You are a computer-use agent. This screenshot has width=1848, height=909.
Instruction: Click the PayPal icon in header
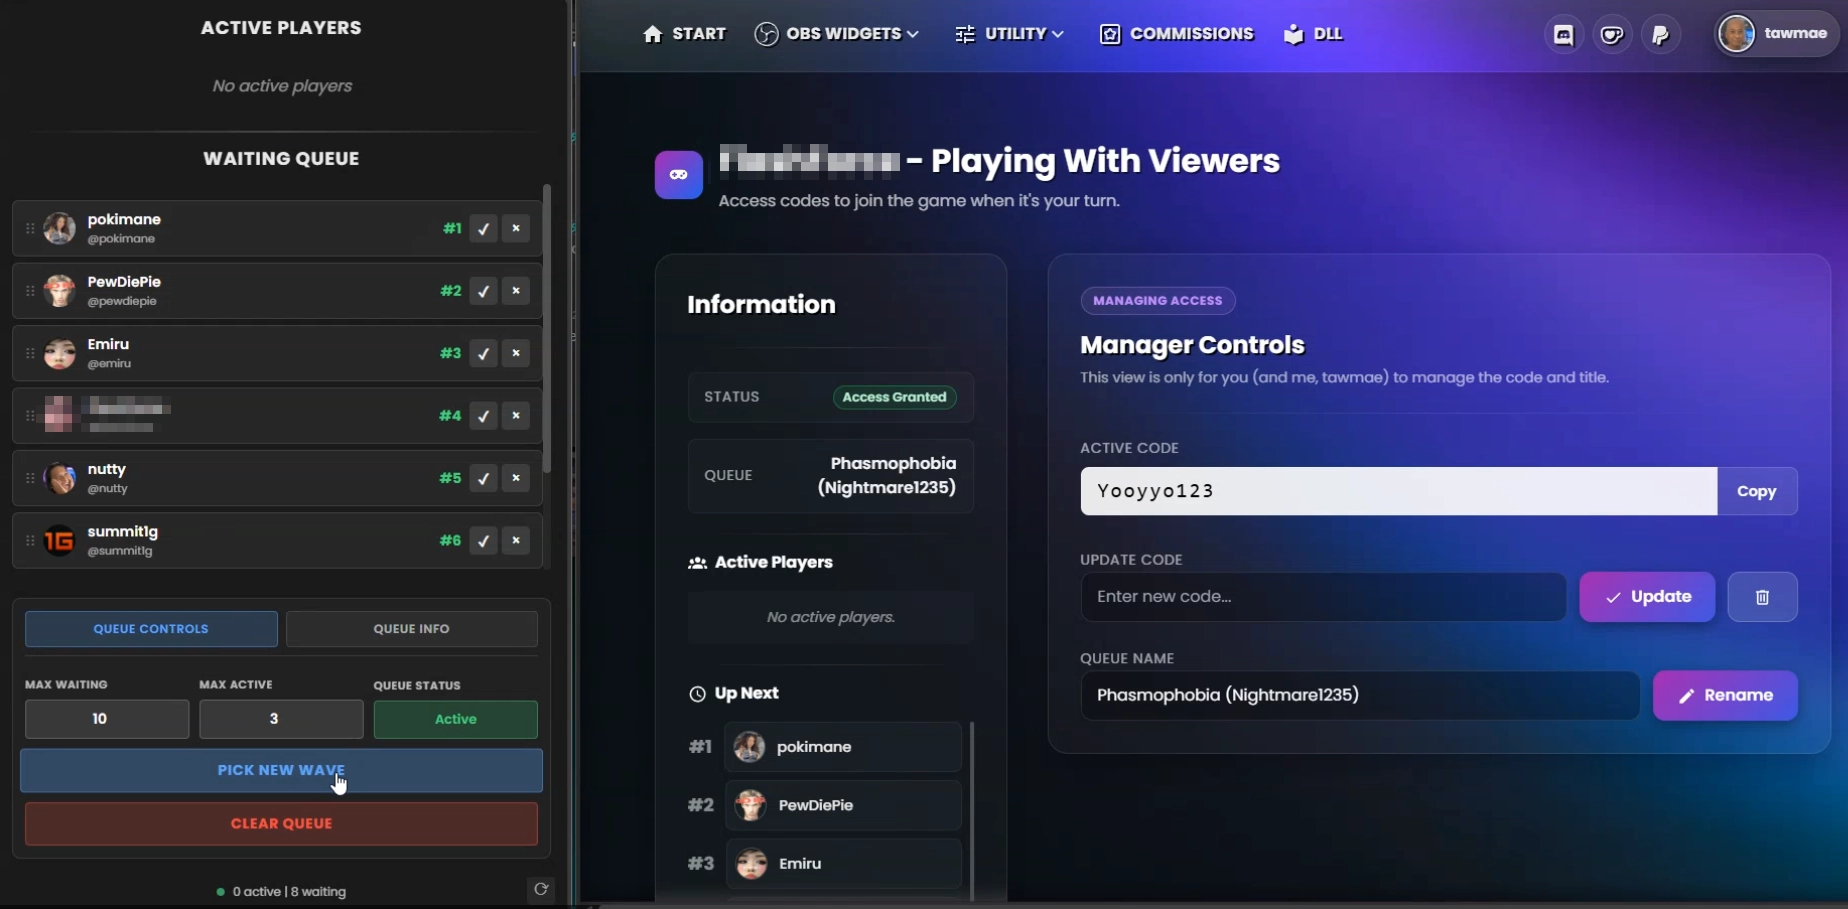(x=1660, y=35)
